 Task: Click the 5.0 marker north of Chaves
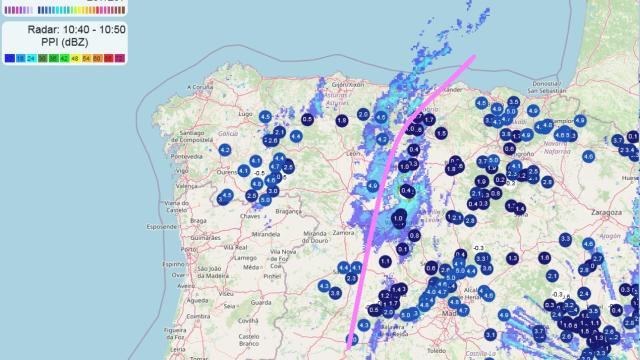(x=265, y=200)
